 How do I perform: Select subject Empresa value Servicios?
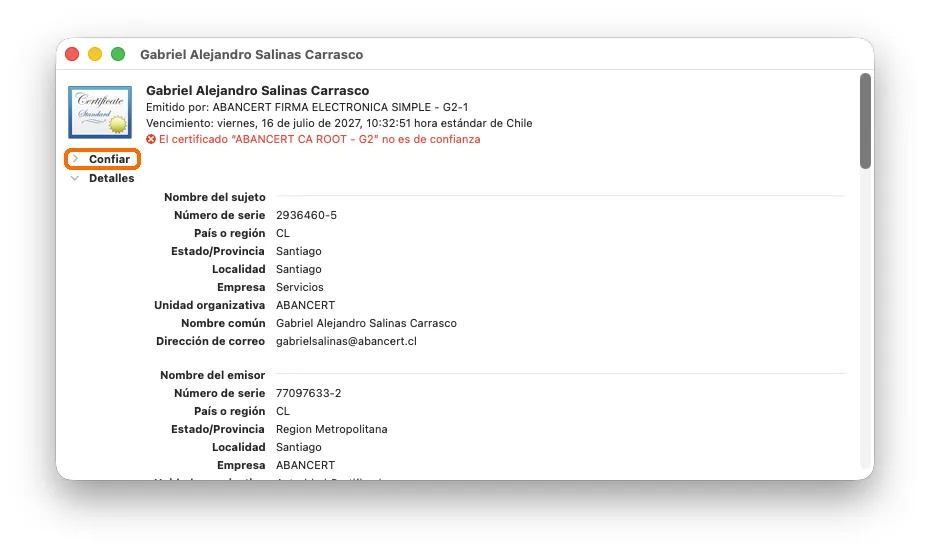pyautogui.click(x=300, y=287)
